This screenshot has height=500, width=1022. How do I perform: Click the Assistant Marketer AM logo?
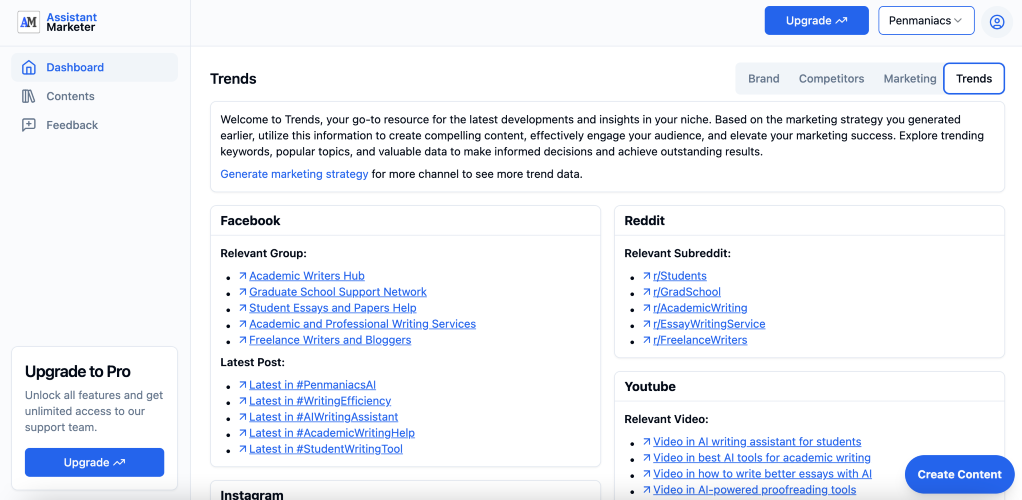[29, 22]
